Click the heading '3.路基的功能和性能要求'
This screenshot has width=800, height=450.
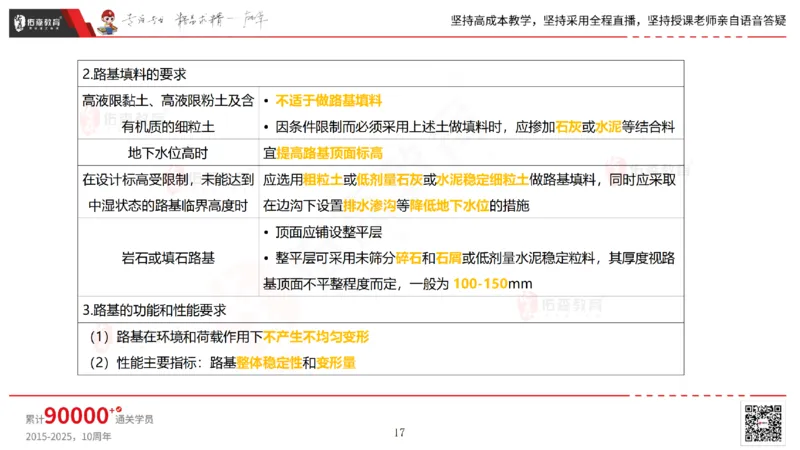pos(154,310)
